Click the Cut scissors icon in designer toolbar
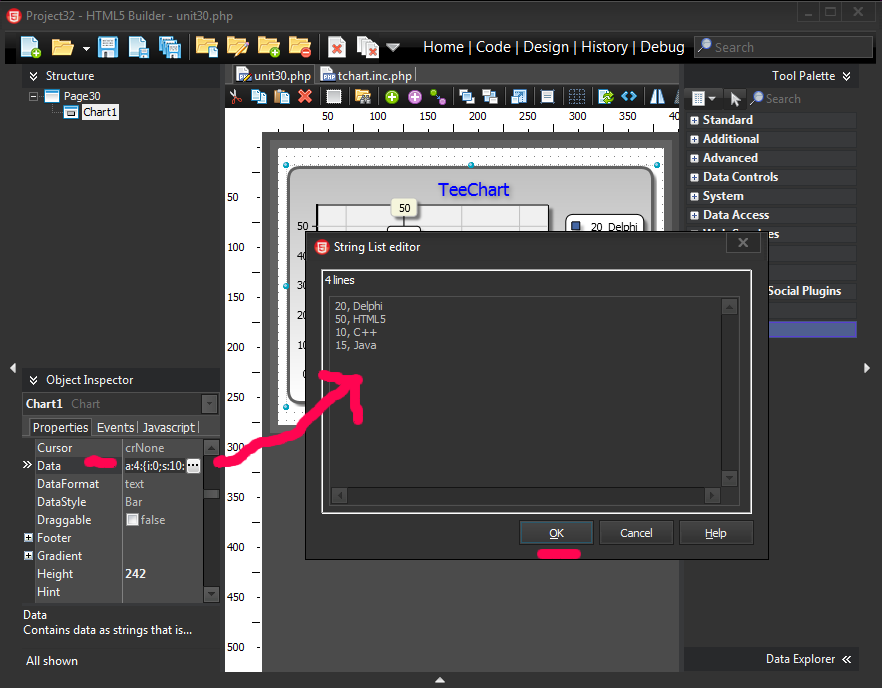Image resolution: width=882 pixels, height=688 pixels. point(236,97)
